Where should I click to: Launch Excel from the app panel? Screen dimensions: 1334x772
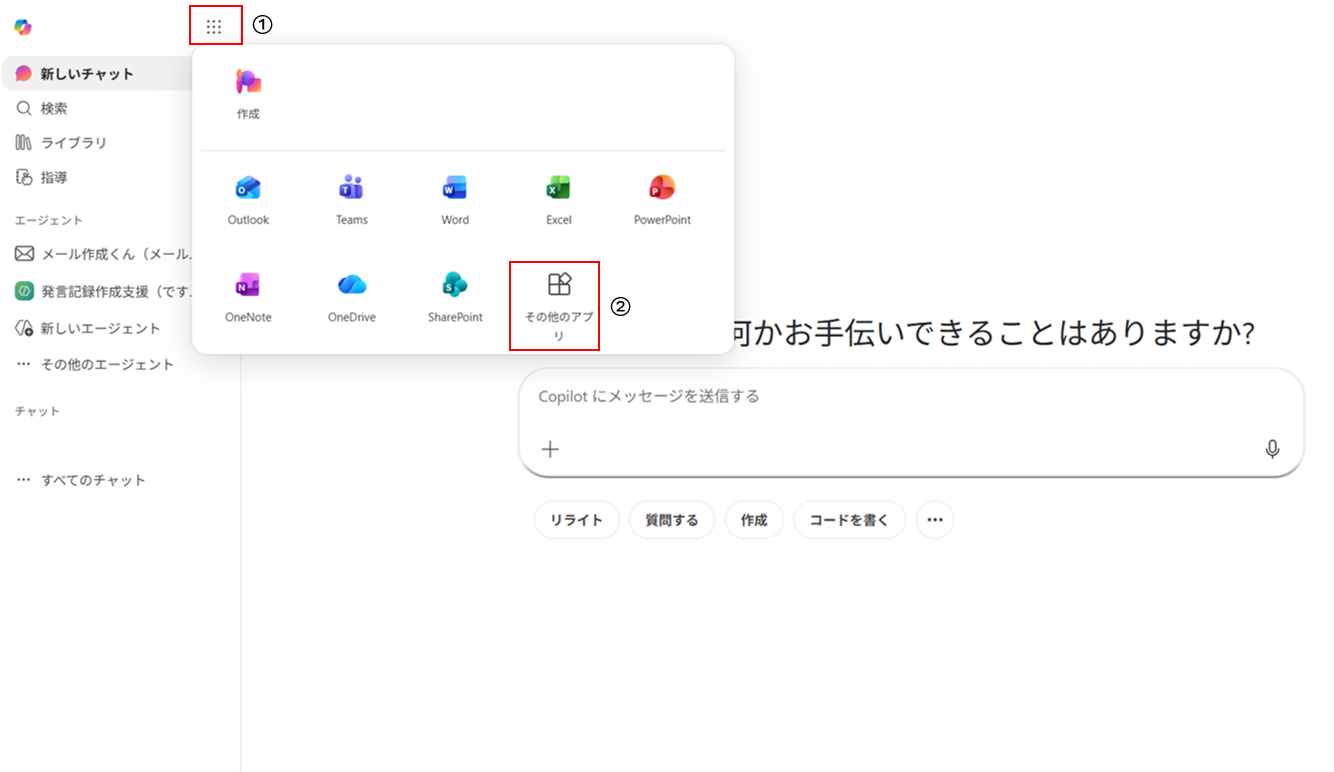coord(559,201)
